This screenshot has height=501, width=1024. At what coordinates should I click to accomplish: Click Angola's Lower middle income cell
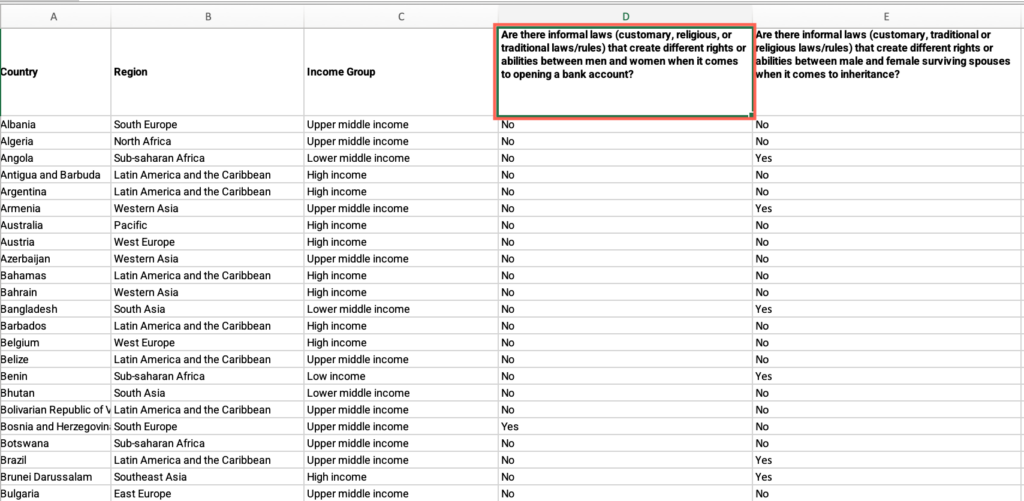coord(401,158)
